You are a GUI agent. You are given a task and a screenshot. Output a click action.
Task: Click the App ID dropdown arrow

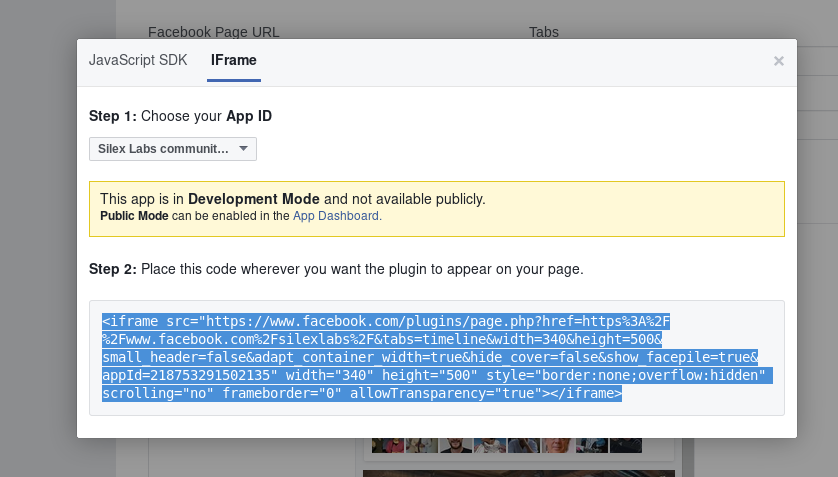(x=243, y=148)
